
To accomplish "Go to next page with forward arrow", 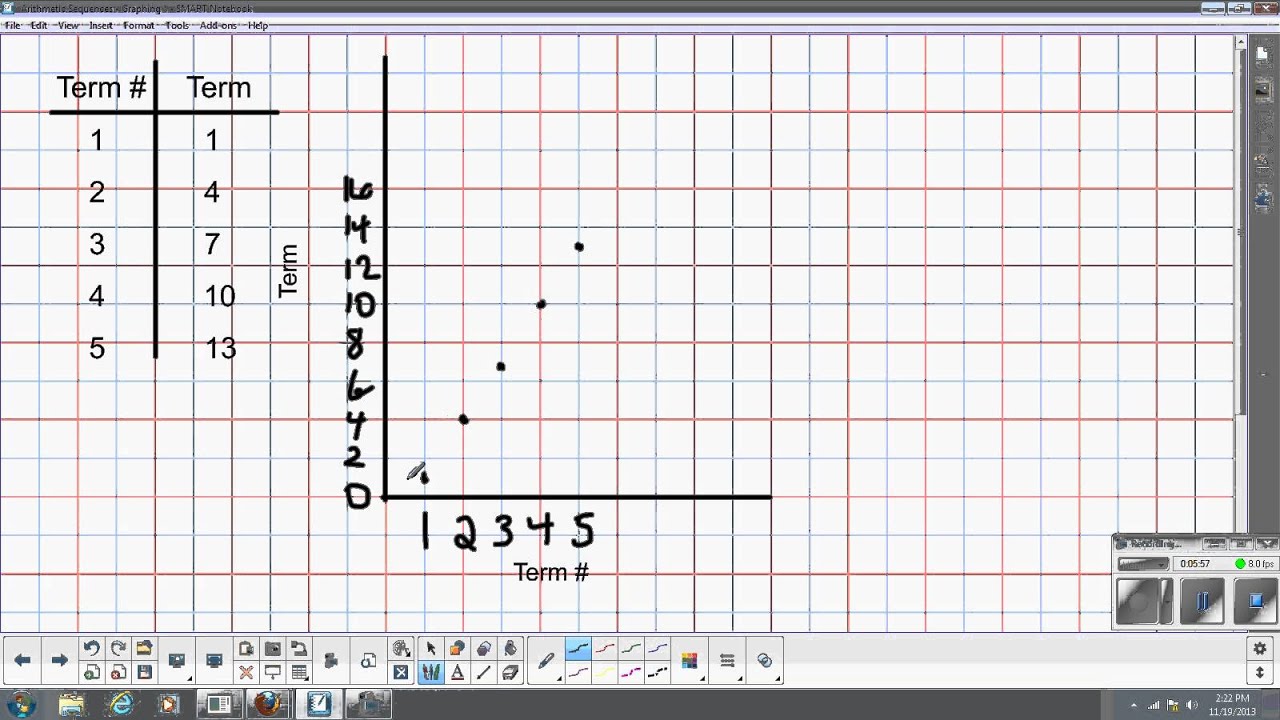I will 60,660.
